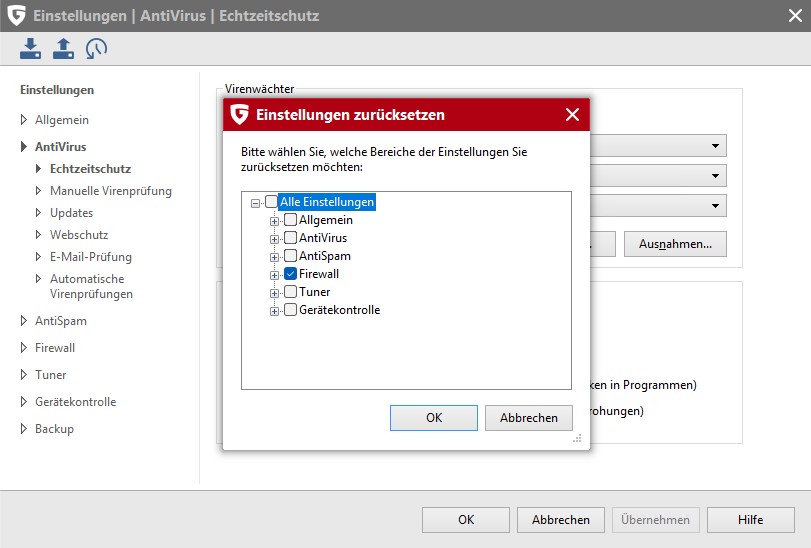The width and height of the screenshot is (811, 548).
Task: Click the shield logo in the reset dialog header
Action: point(239,114)
